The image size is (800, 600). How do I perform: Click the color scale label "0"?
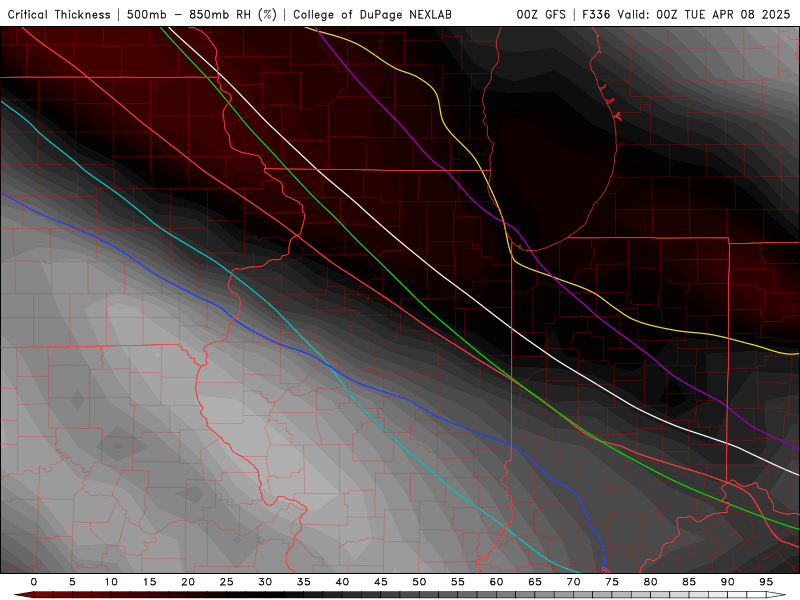(x=34, y=582)
